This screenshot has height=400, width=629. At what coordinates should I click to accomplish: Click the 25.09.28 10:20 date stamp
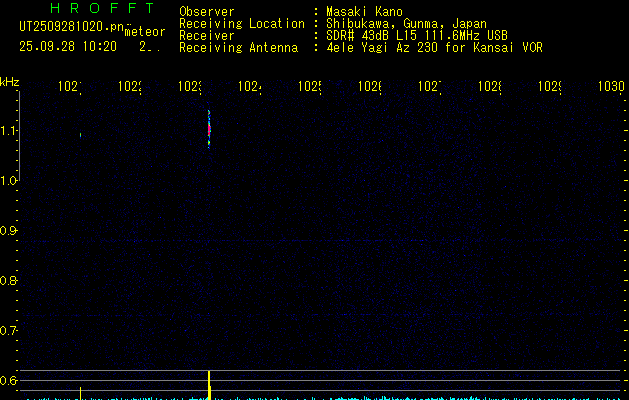point(67,46)
